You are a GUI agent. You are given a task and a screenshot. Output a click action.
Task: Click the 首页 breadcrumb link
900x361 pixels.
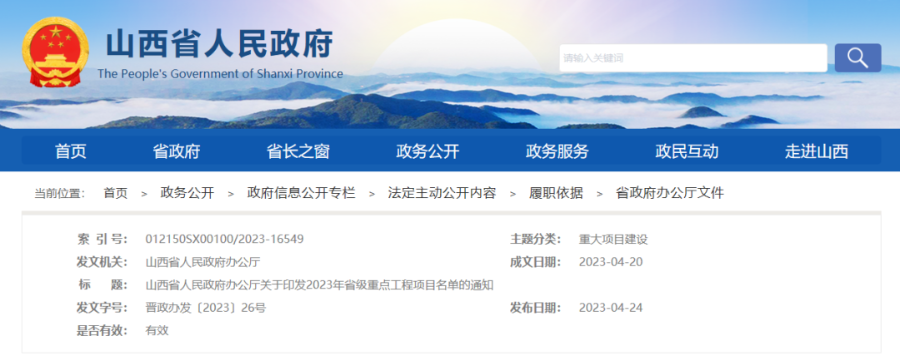point(115,193)
